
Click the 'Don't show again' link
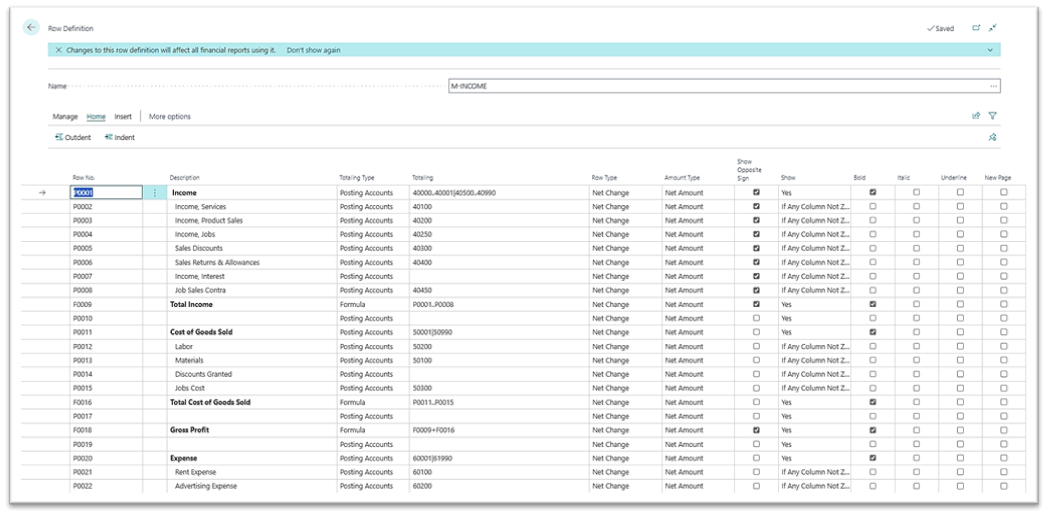313,50
